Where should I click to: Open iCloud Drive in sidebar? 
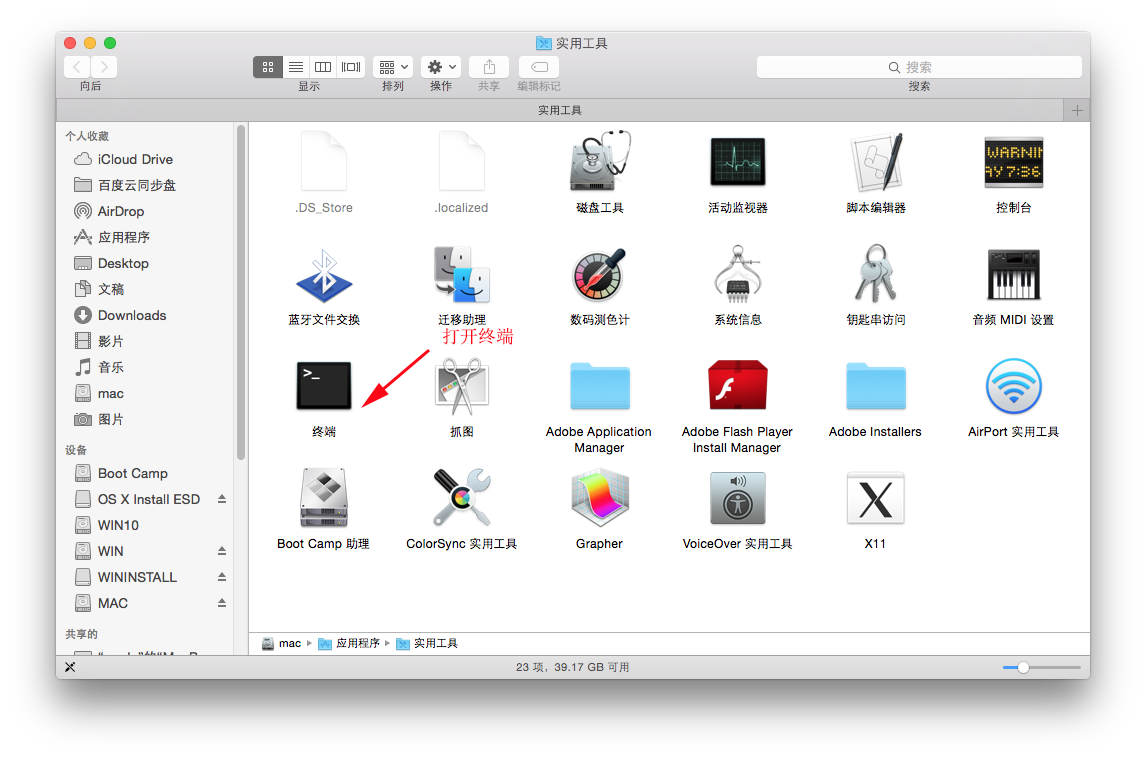click(x=135, y=159)
